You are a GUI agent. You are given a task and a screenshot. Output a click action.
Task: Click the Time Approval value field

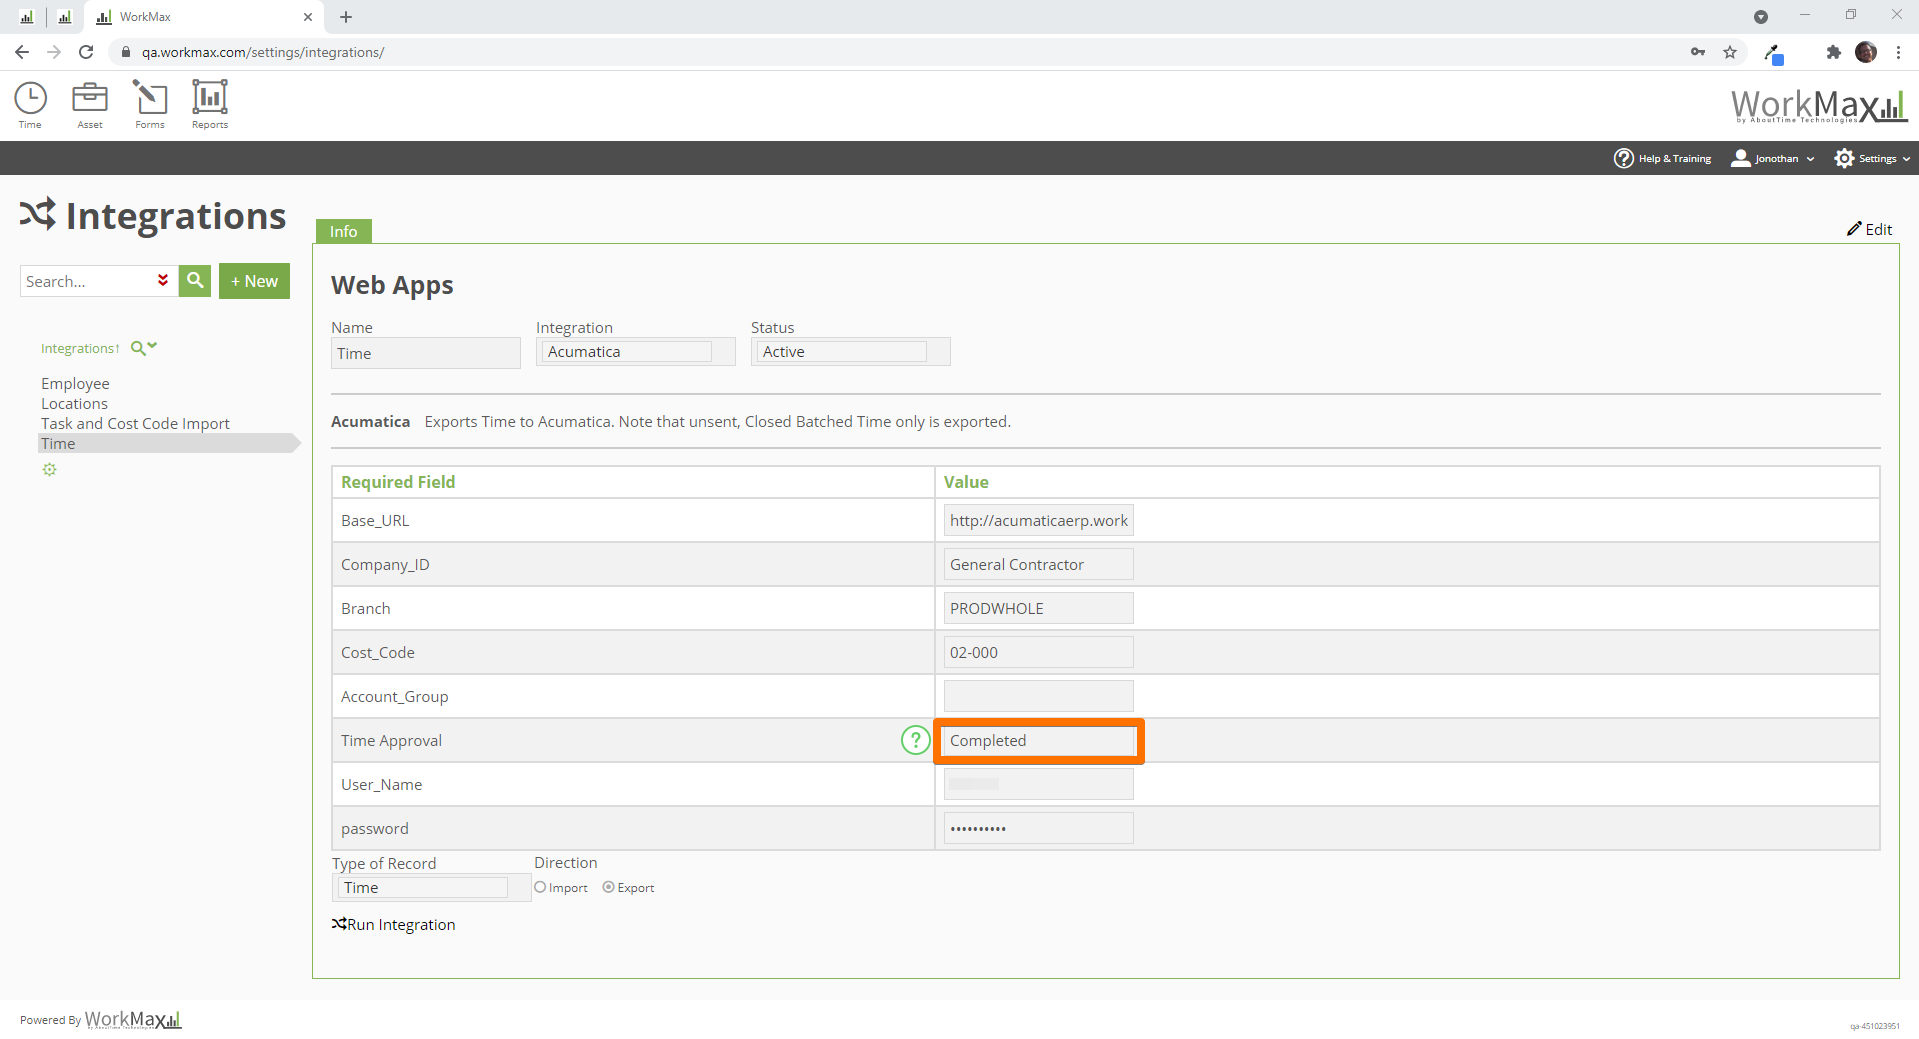pos(1038,740)
